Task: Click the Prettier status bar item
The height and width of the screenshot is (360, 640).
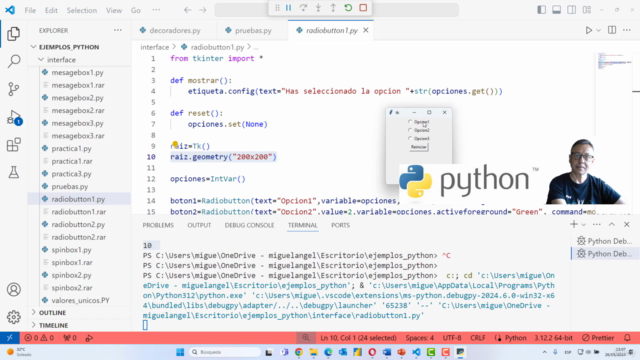Action: 598,338
